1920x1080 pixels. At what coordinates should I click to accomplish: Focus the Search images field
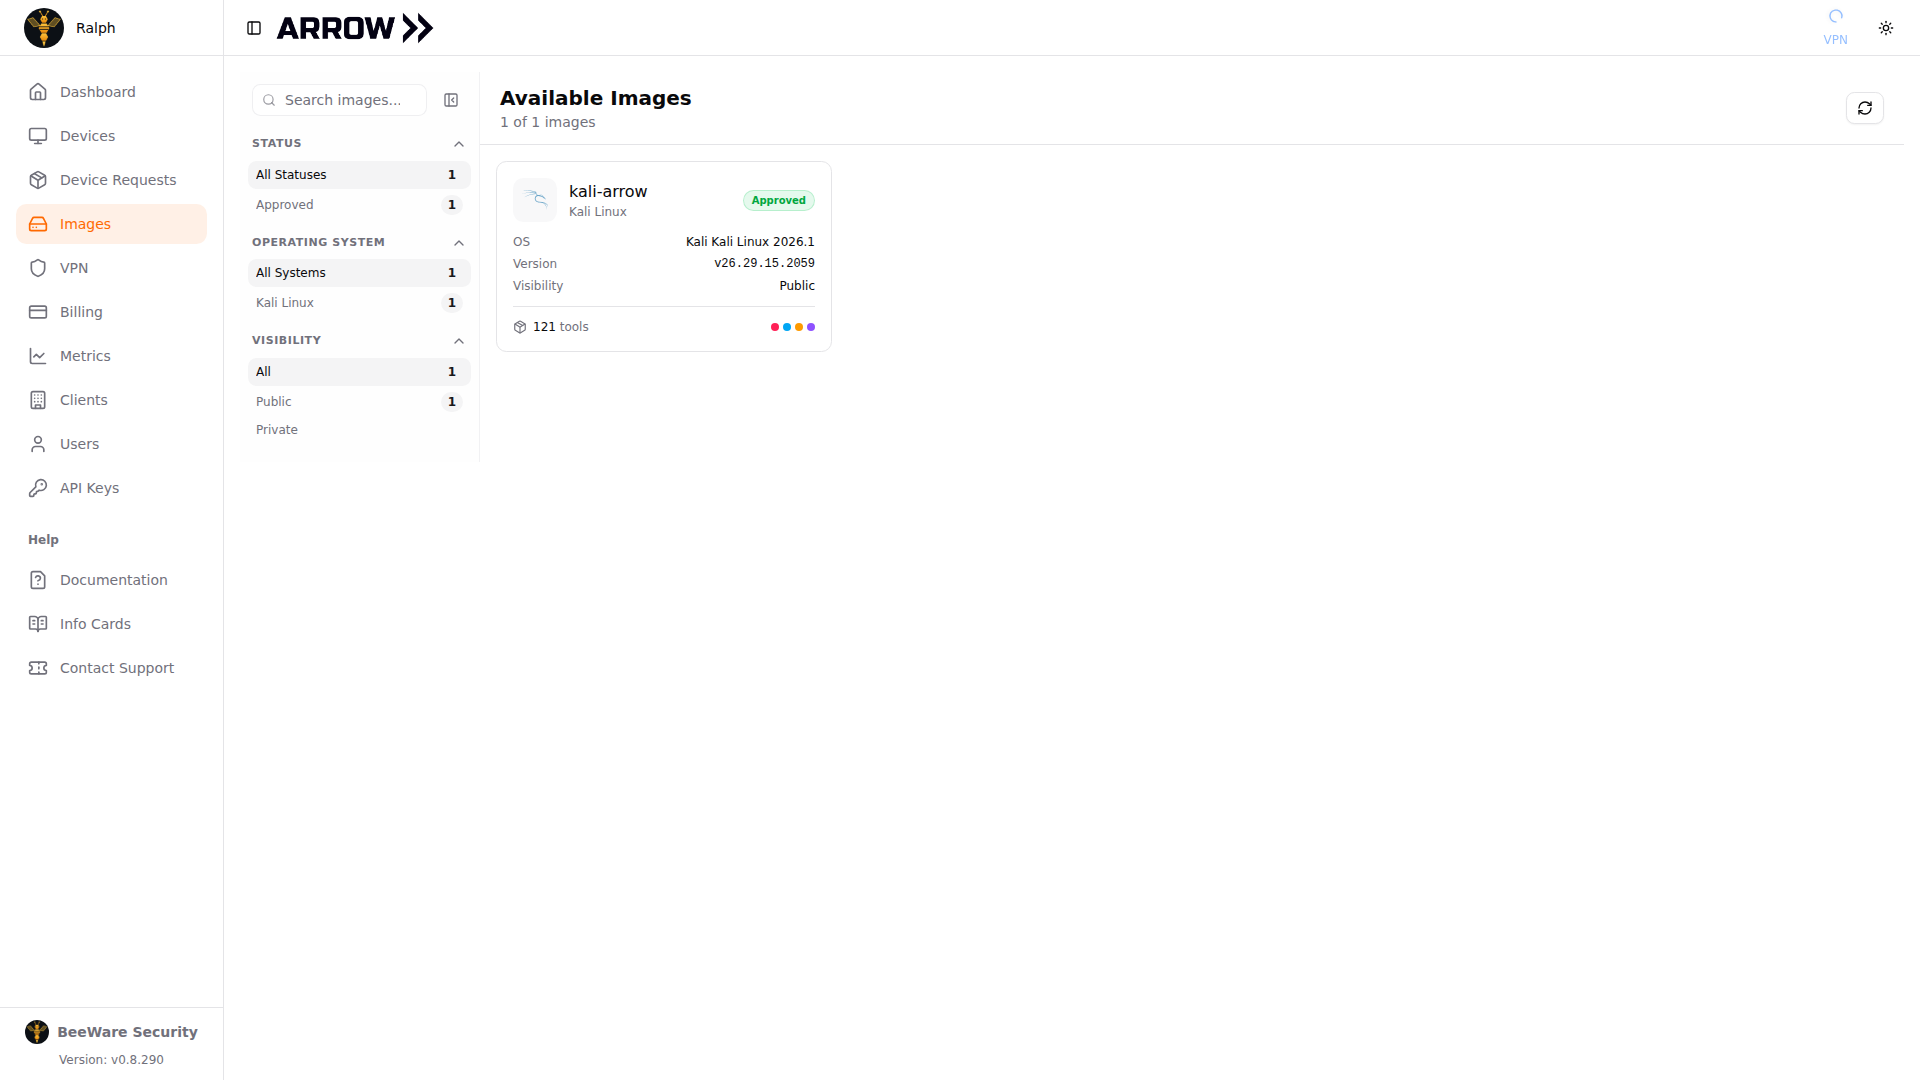click(x=340, y=100)
